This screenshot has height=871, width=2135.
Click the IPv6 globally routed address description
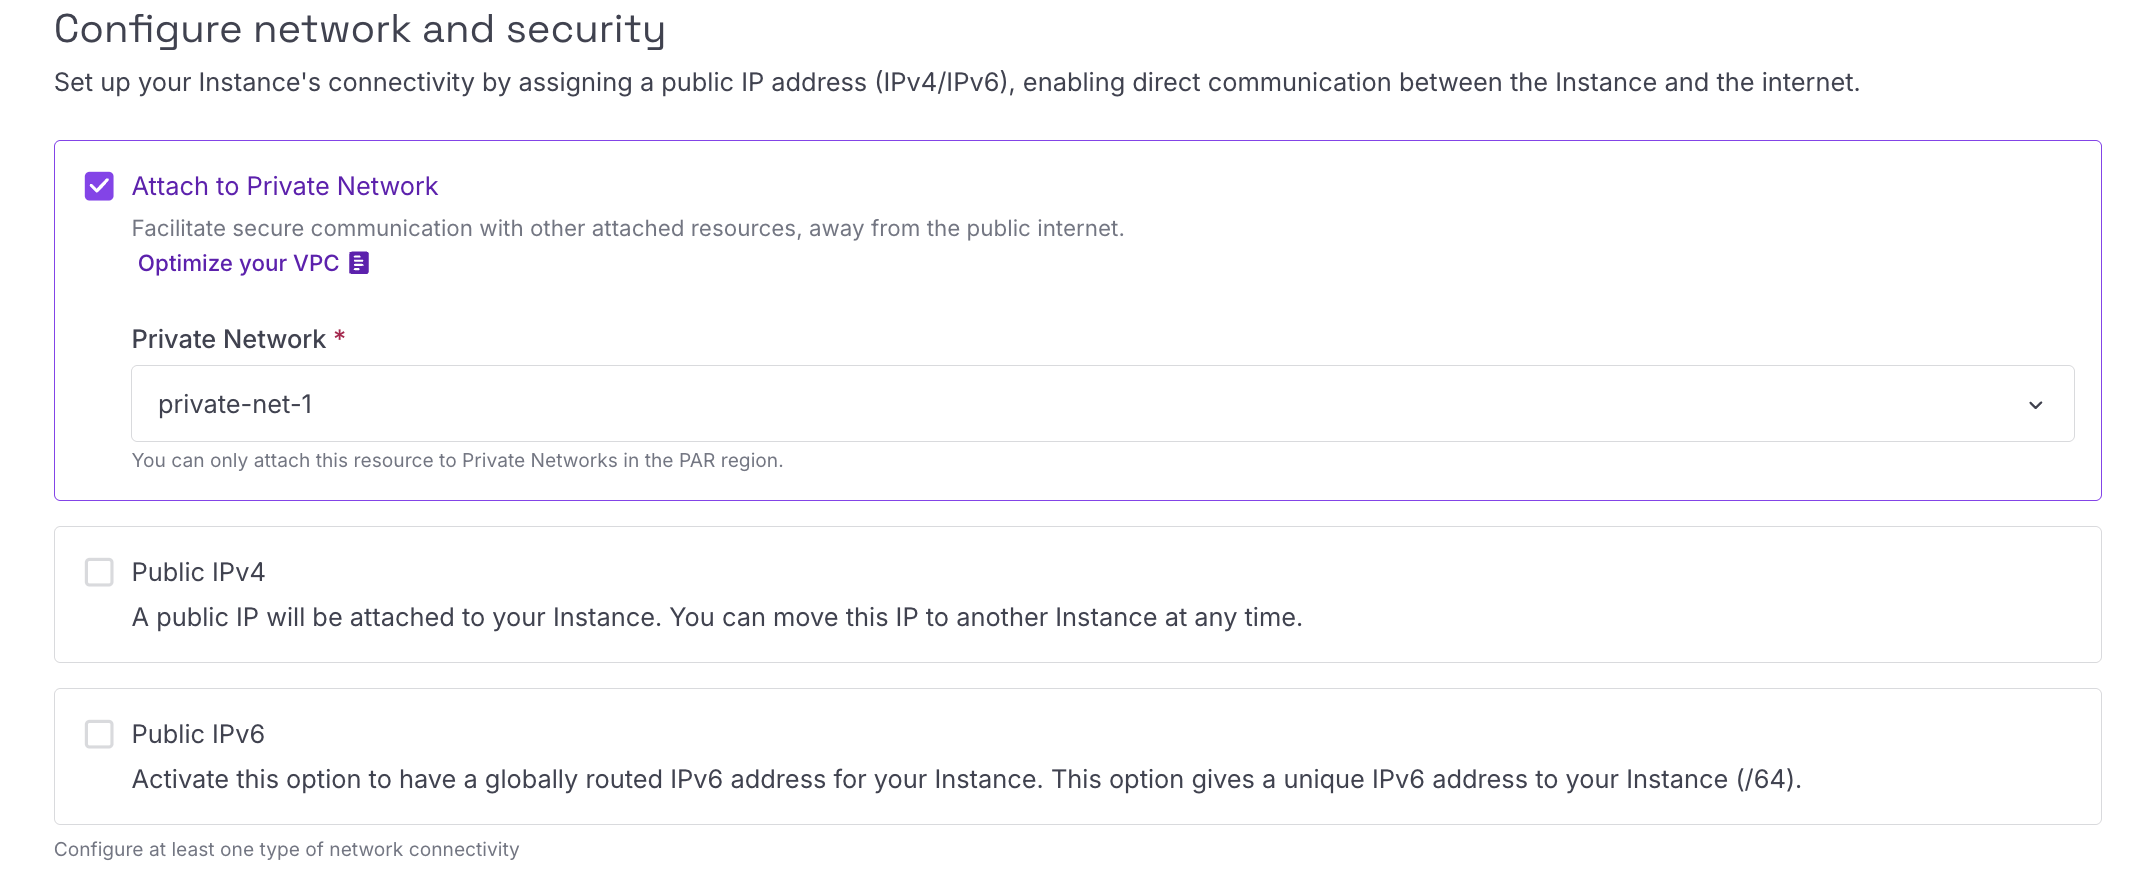966,779
